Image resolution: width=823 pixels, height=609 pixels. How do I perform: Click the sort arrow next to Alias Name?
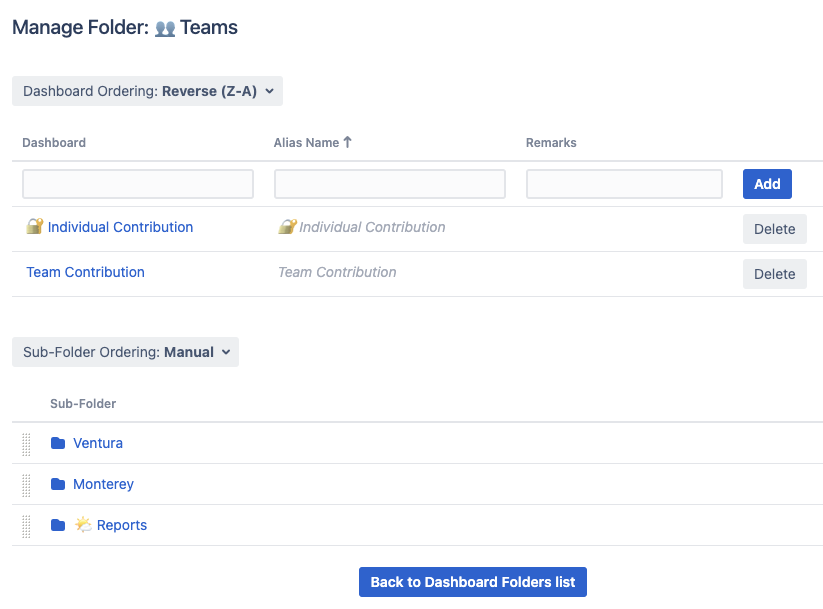click(348, 142)
